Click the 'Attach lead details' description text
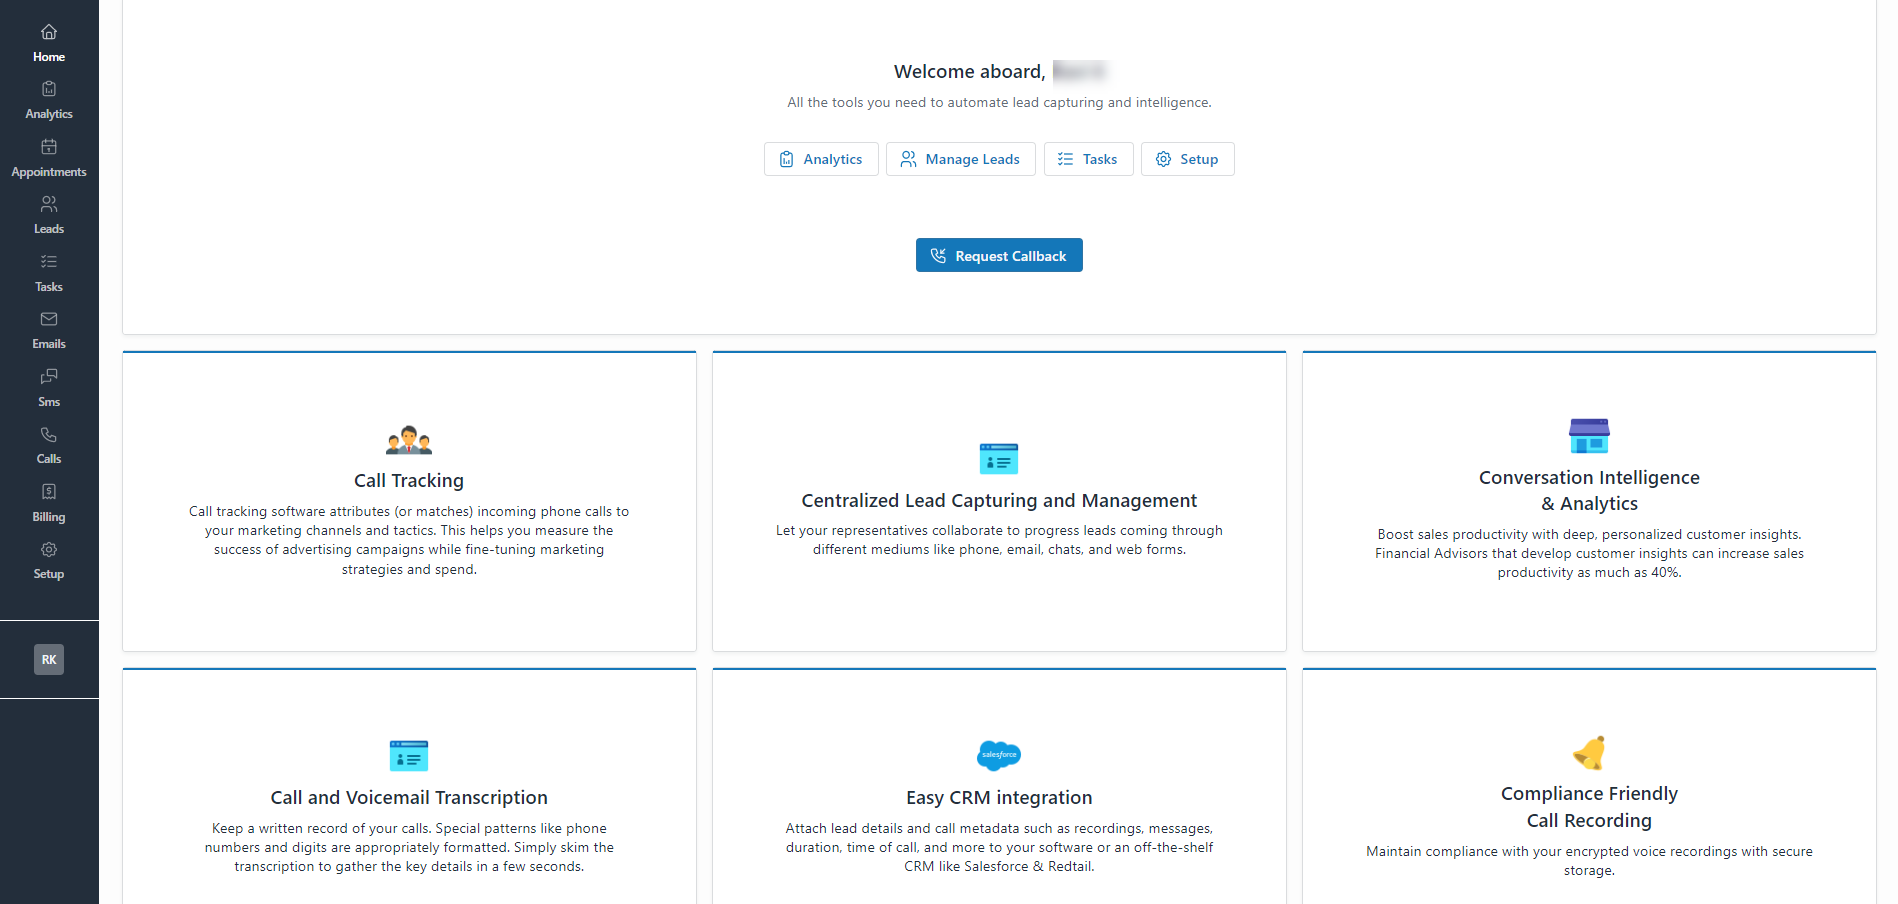 999,847
